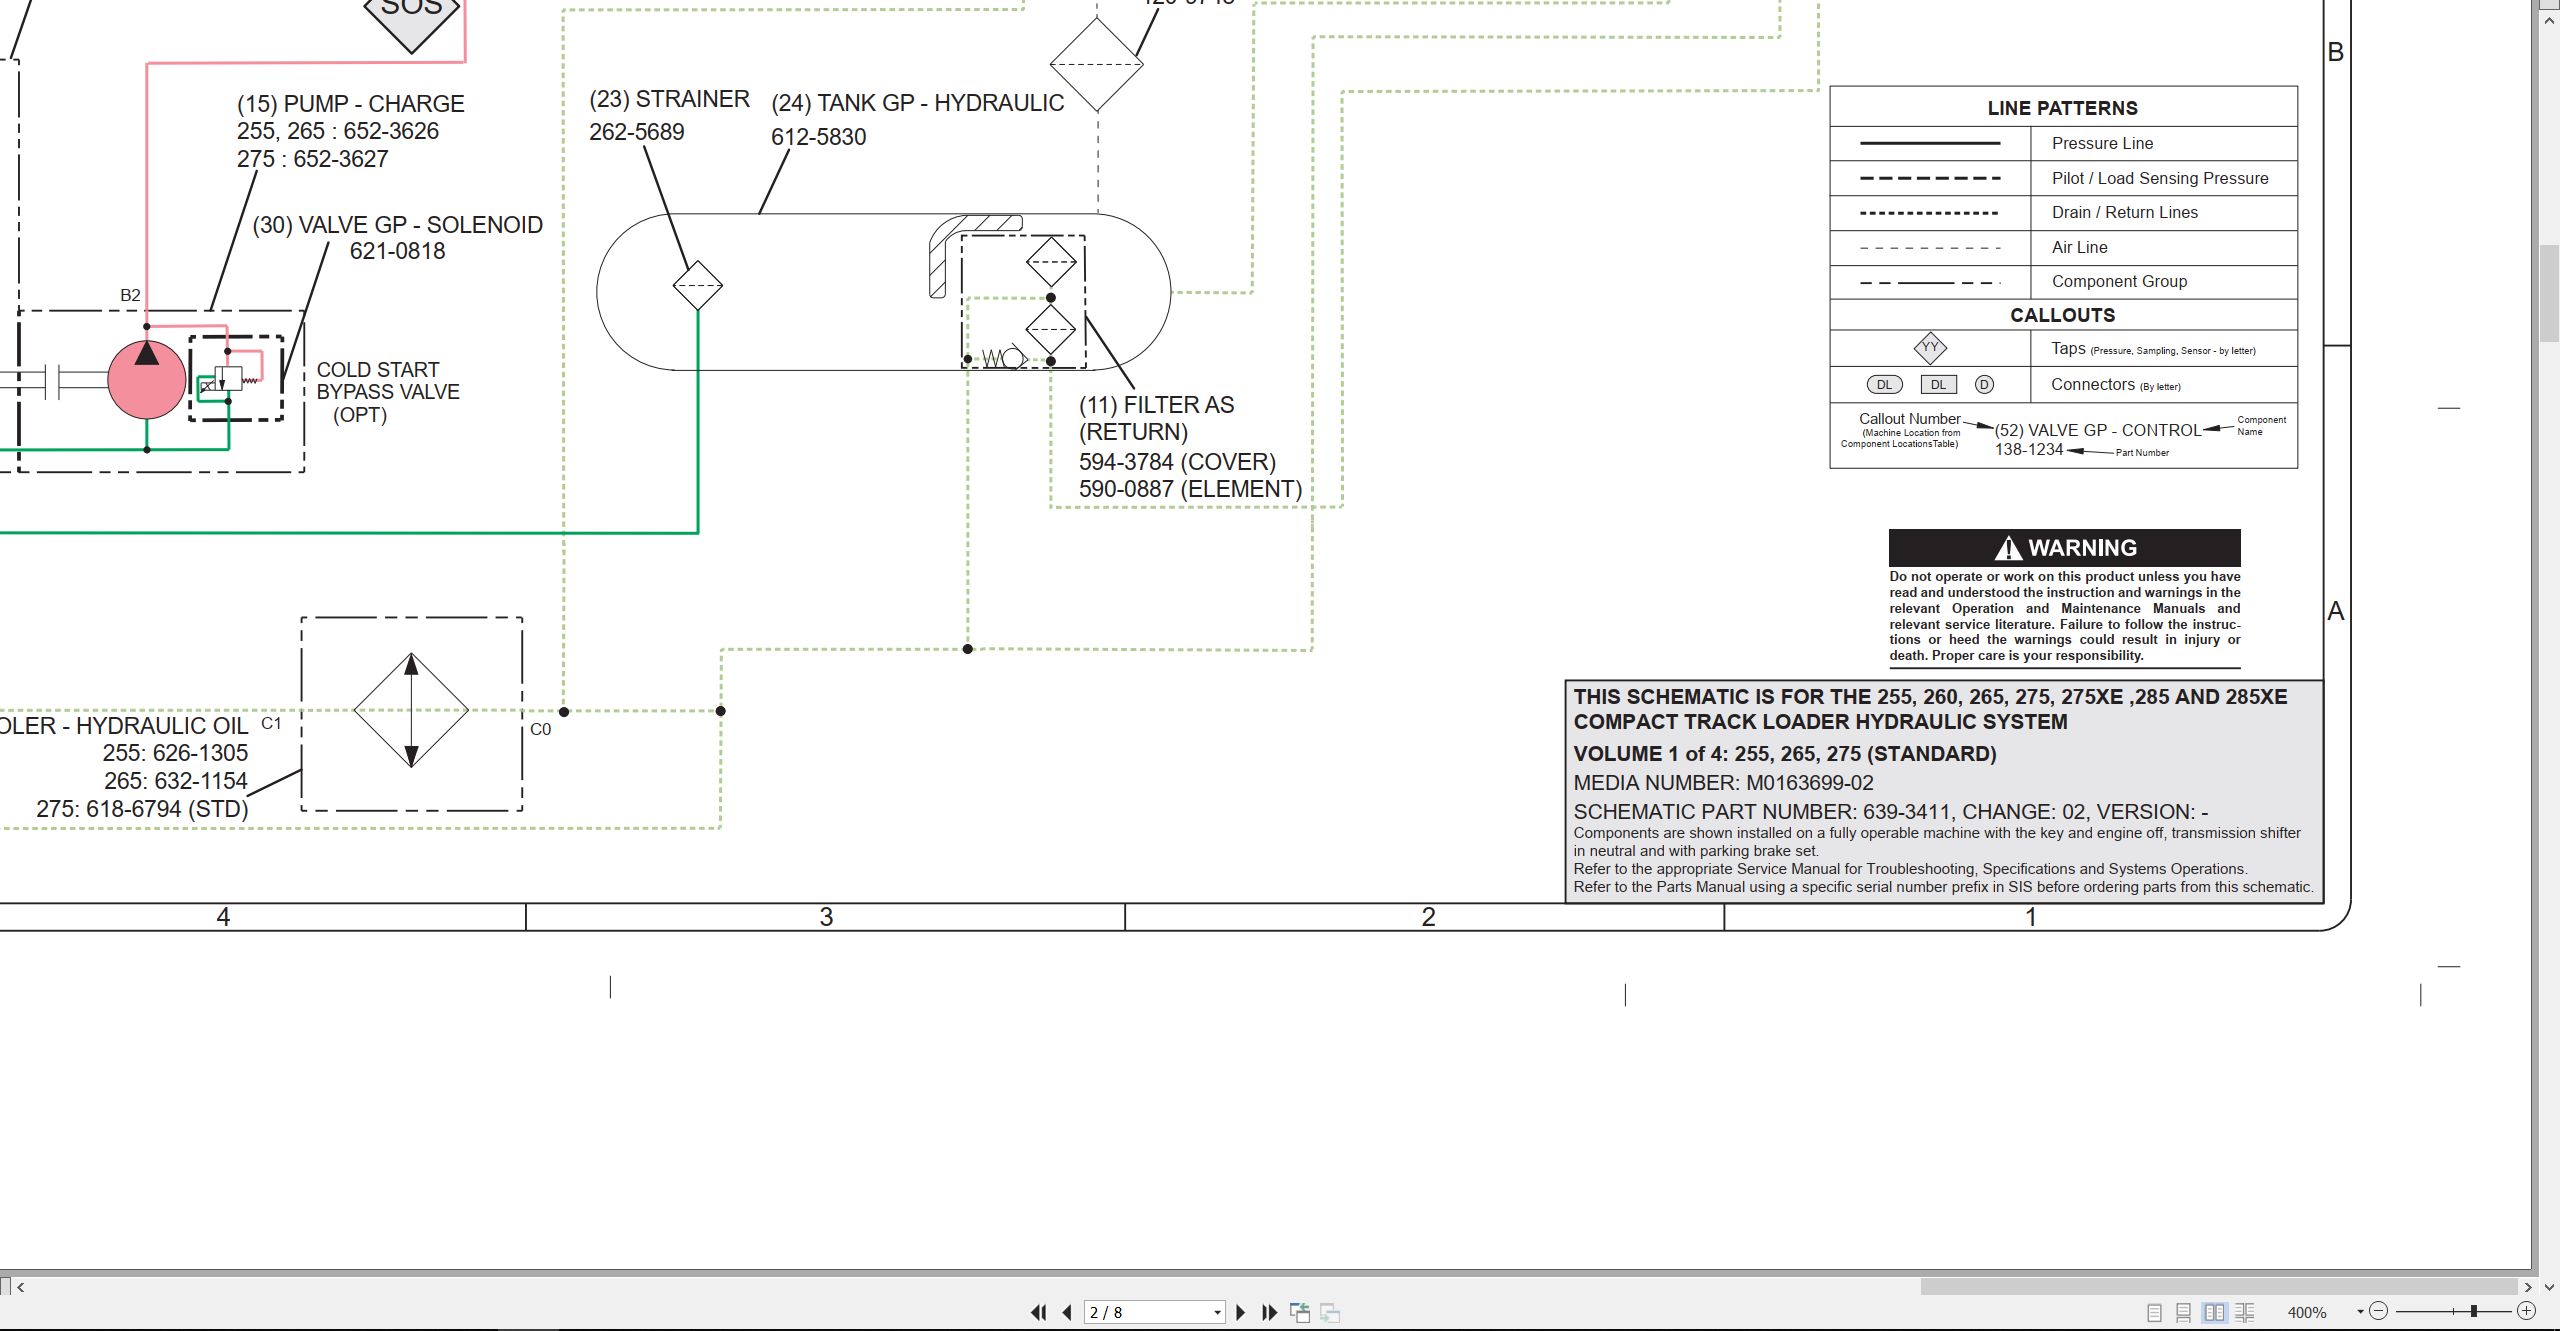Select the two-page facing view layout

pyautogui.click(x=2214, y=1312)
